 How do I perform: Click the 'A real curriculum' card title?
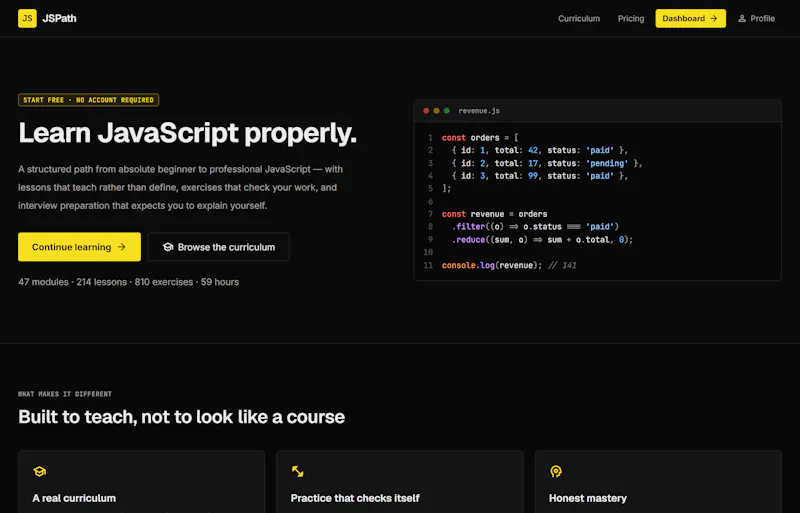click(74, 498)
